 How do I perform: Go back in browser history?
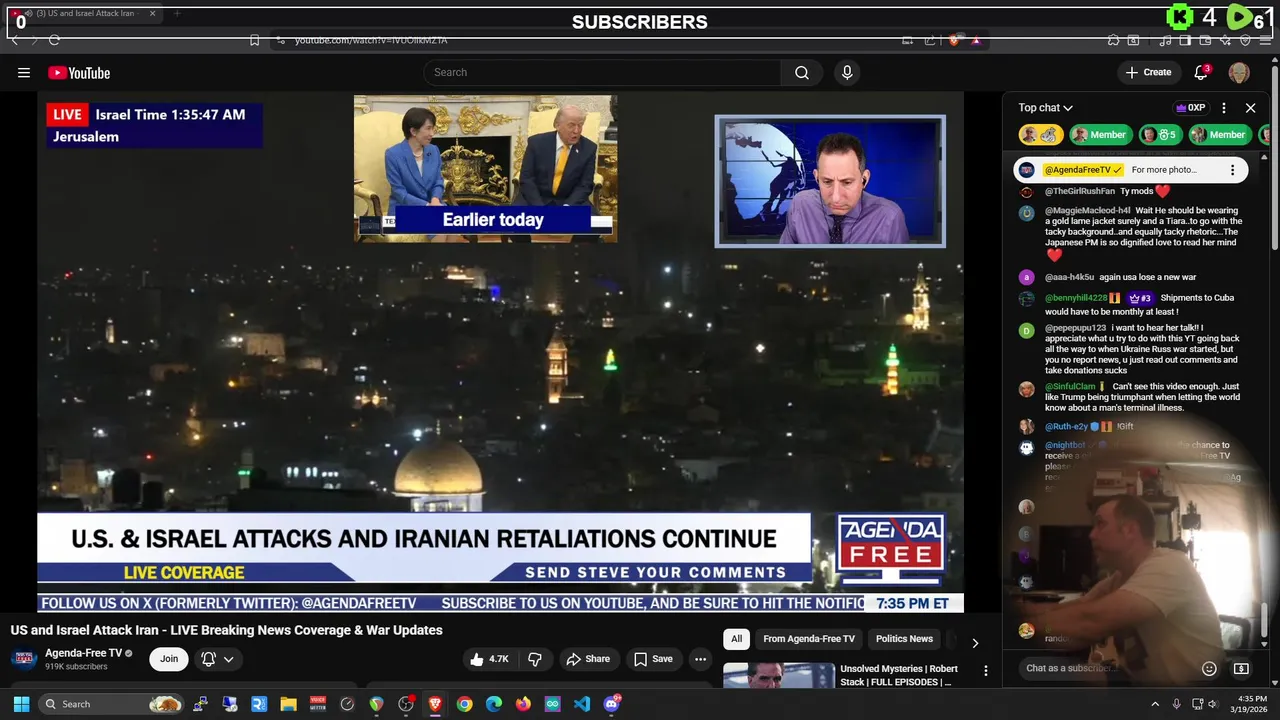15,40
